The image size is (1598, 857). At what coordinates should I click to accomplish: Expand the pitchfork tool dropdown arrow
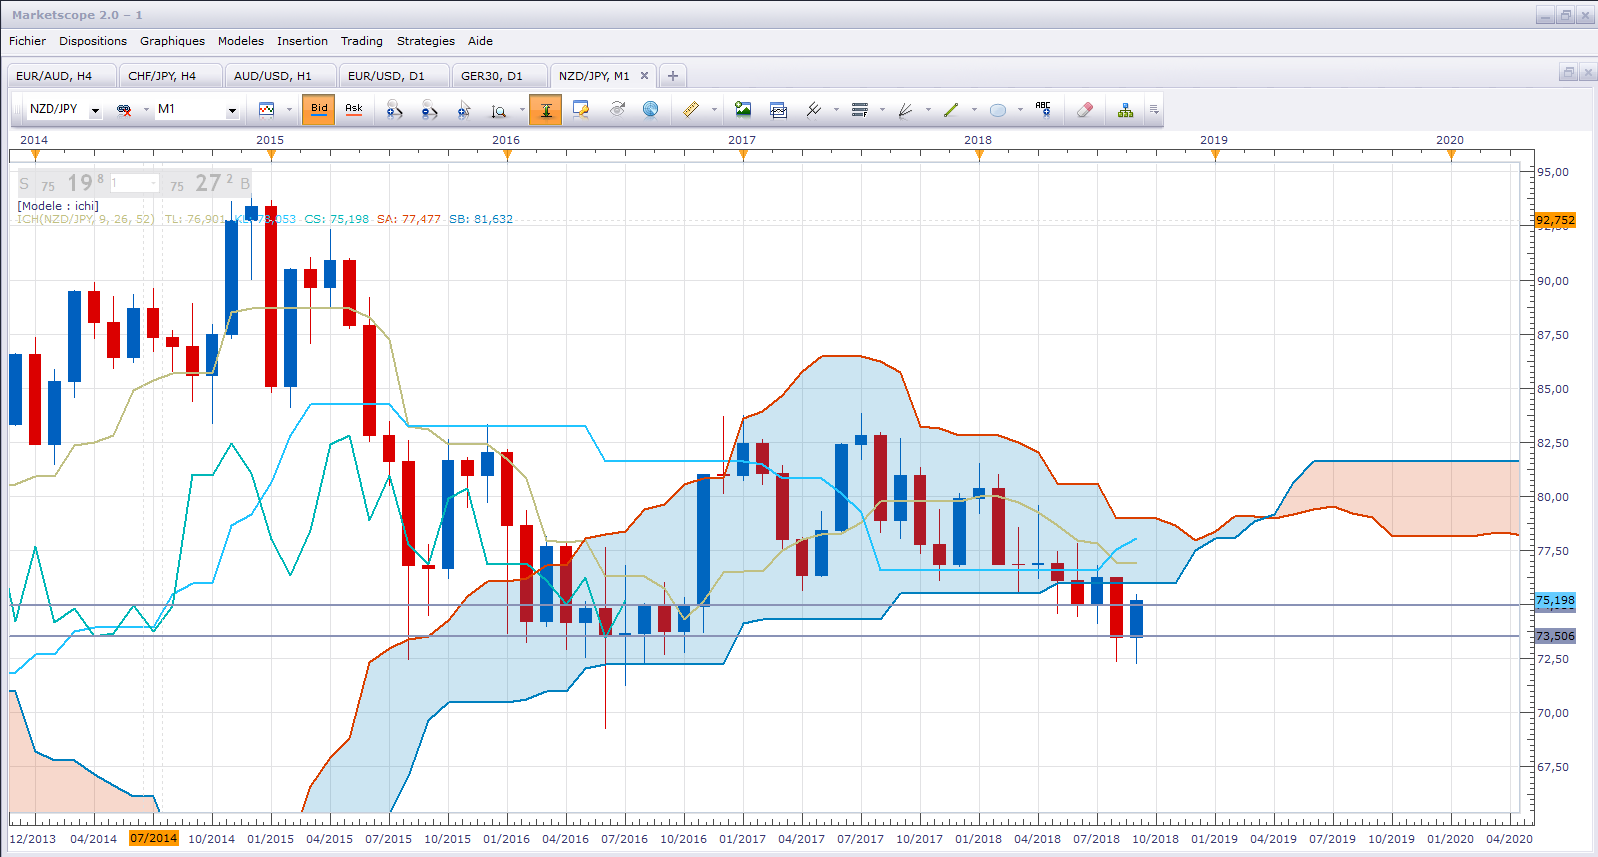point(836,110)
